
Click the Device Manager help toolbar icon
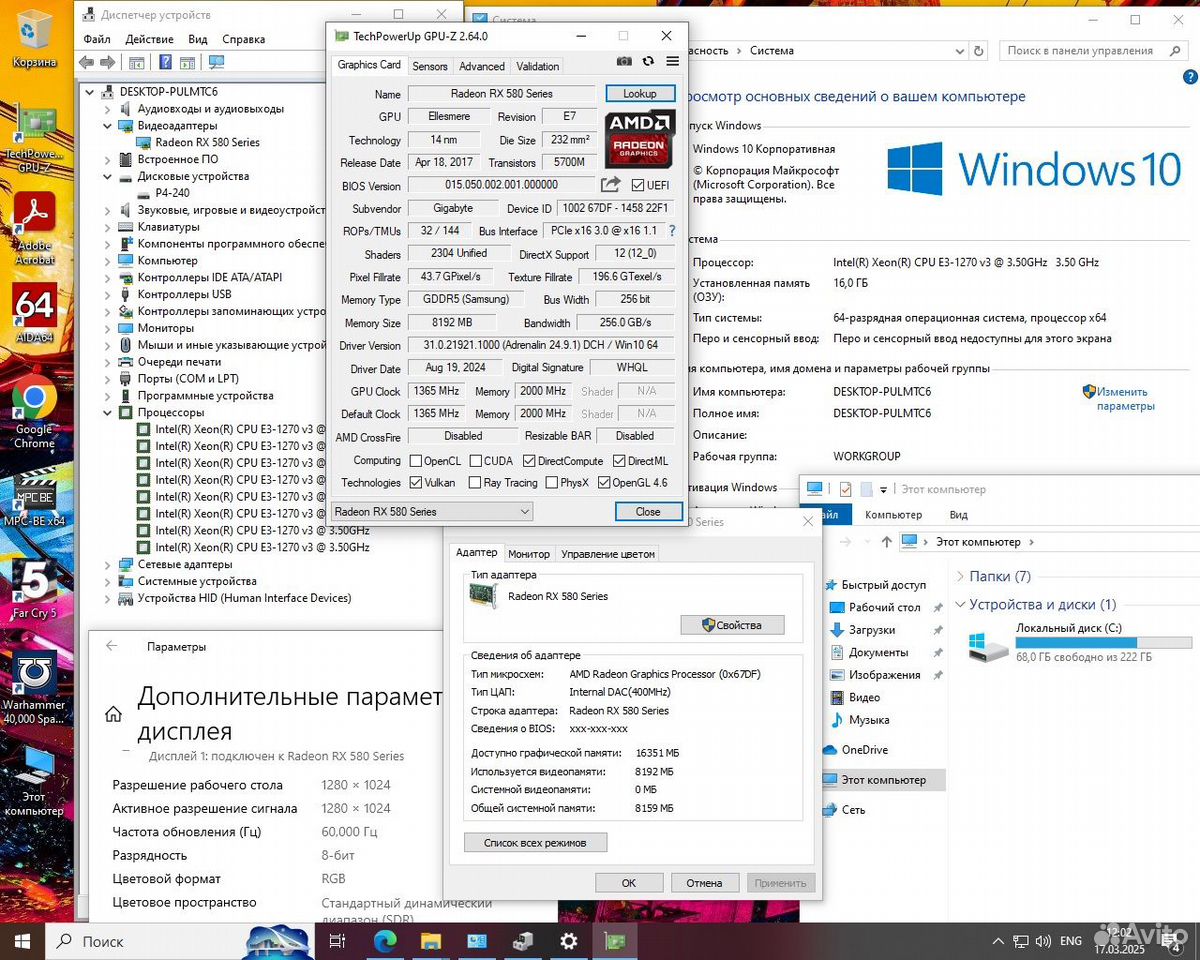(164, 62)
